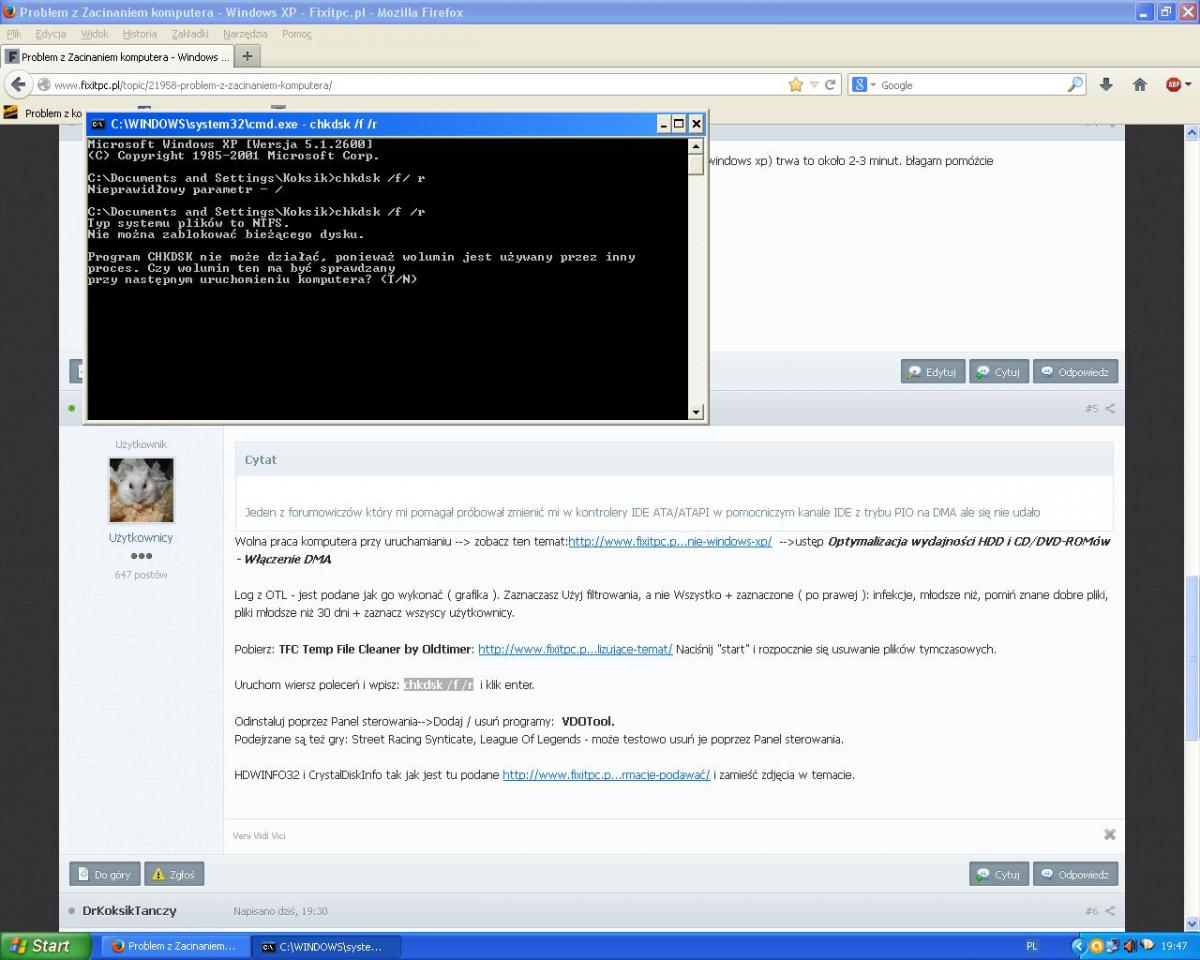Click the #6 post number link
The height and width of the screenshot is (960, 1200).
1091,911
